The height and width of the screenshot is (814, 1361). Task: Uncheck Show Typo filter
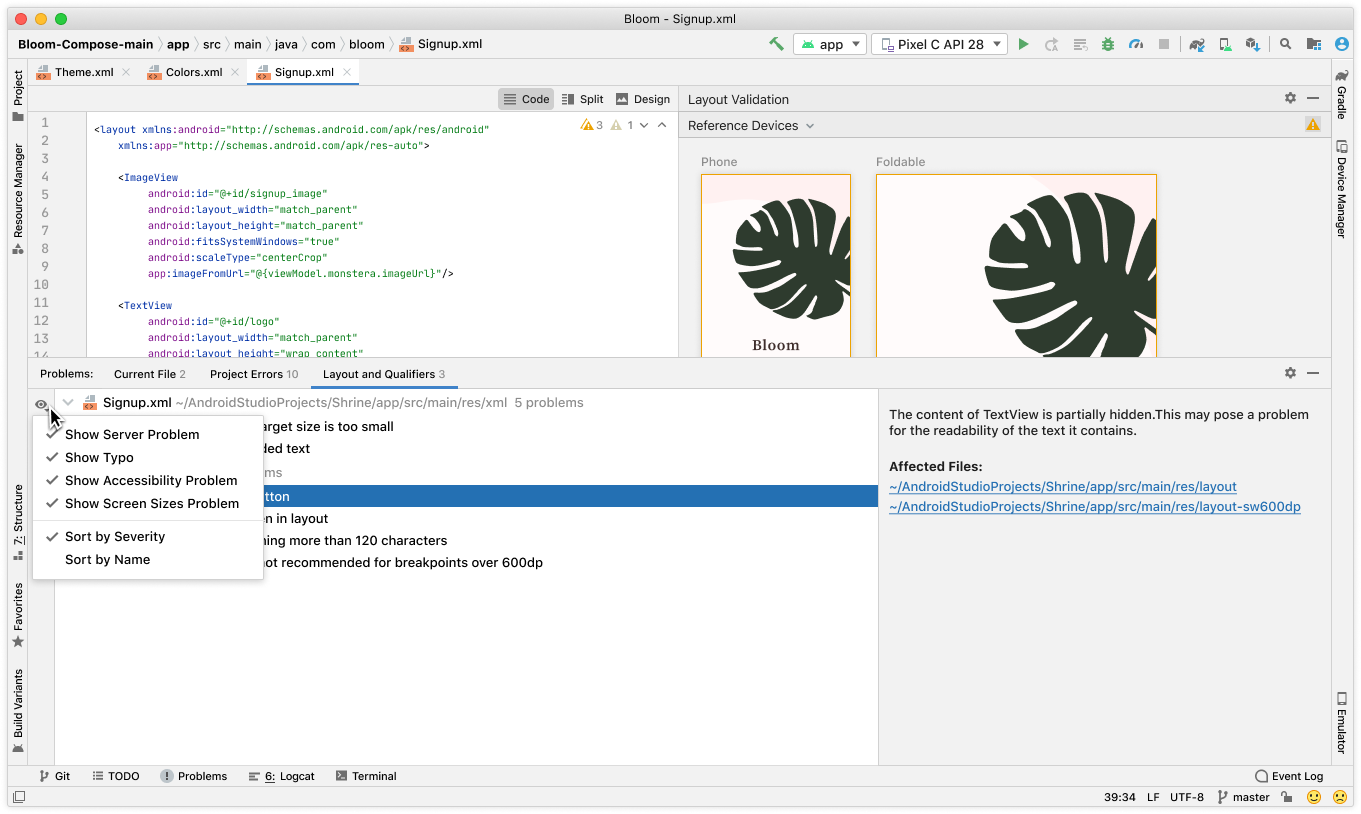[x=99, y=457]
